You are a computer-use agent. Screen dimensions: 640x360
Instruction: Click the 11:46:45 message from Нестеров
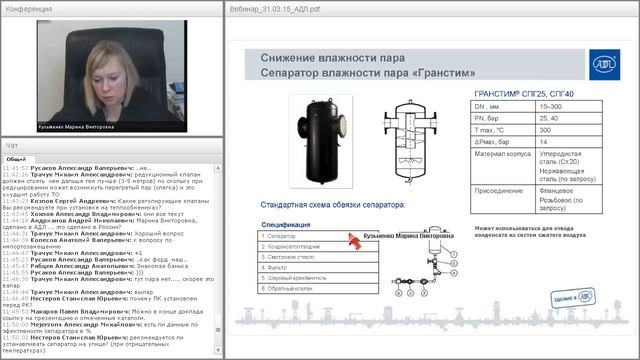(x=100, y=302)
